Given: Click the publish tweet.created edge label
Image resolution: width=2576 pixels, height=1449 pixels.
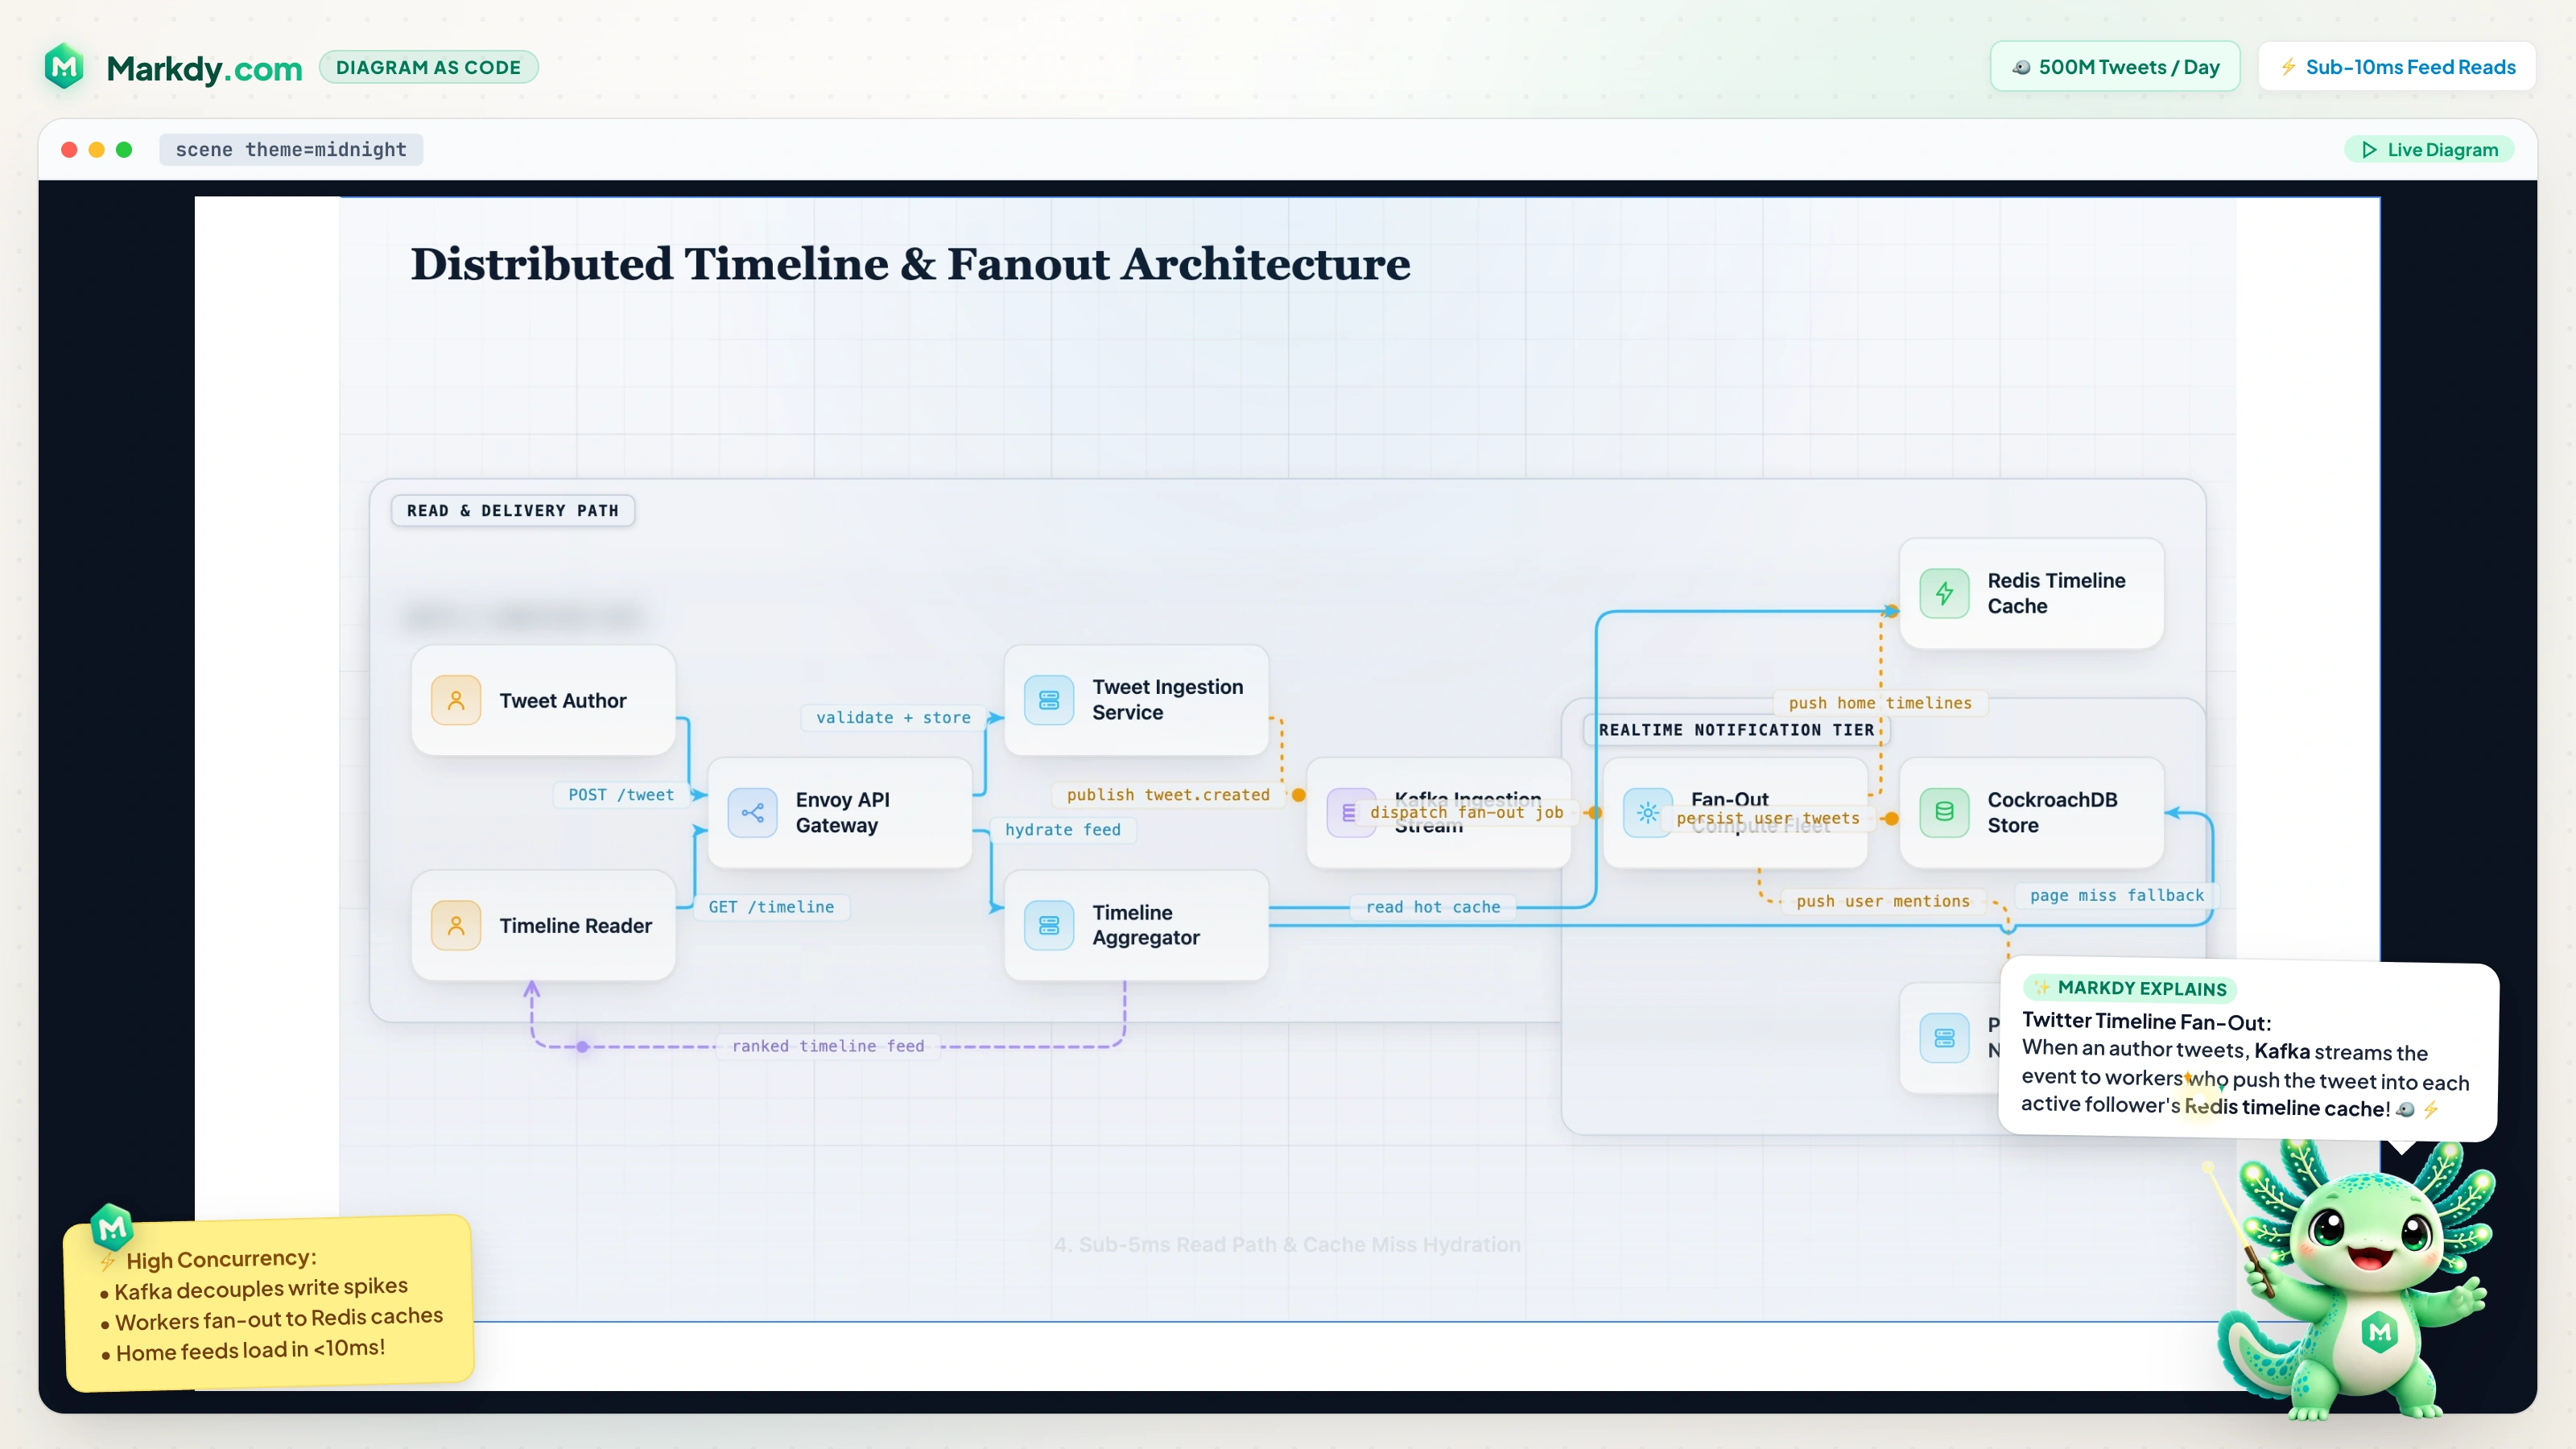Looking at the screenshot, I should [1168, 794].
